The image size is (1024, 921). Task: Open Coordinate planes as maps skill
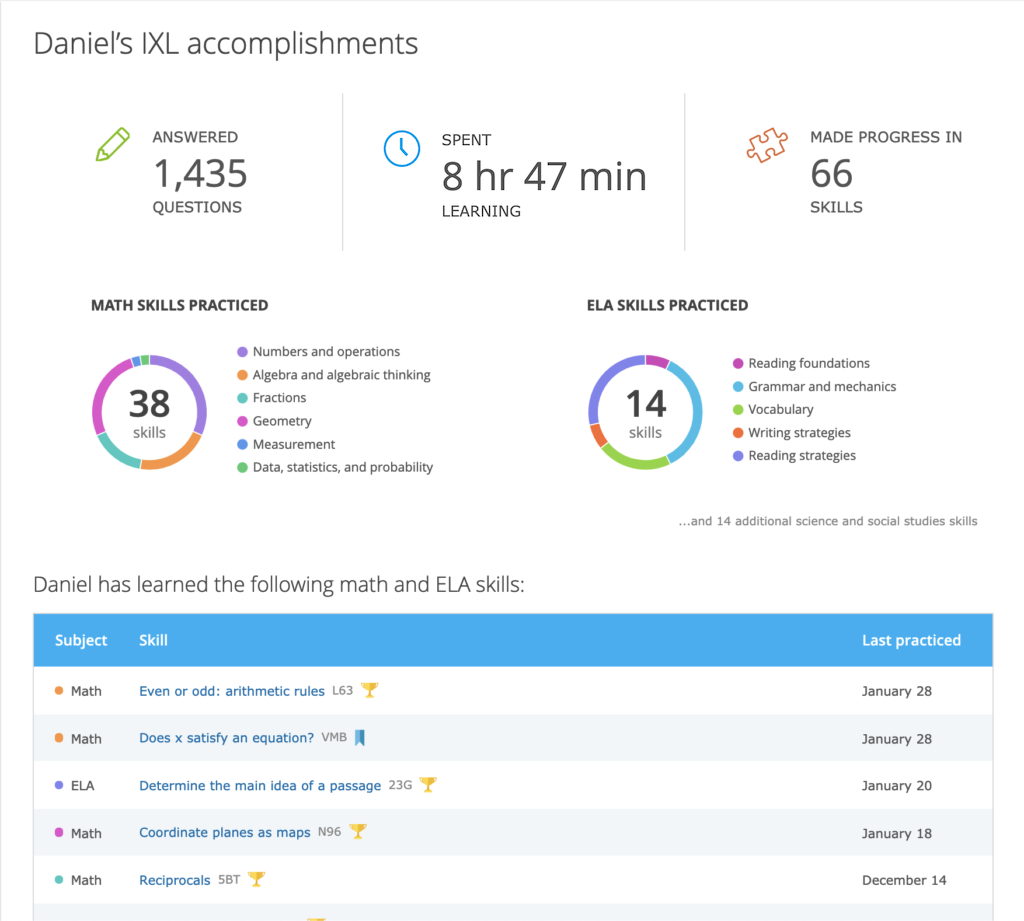point(225,833)
